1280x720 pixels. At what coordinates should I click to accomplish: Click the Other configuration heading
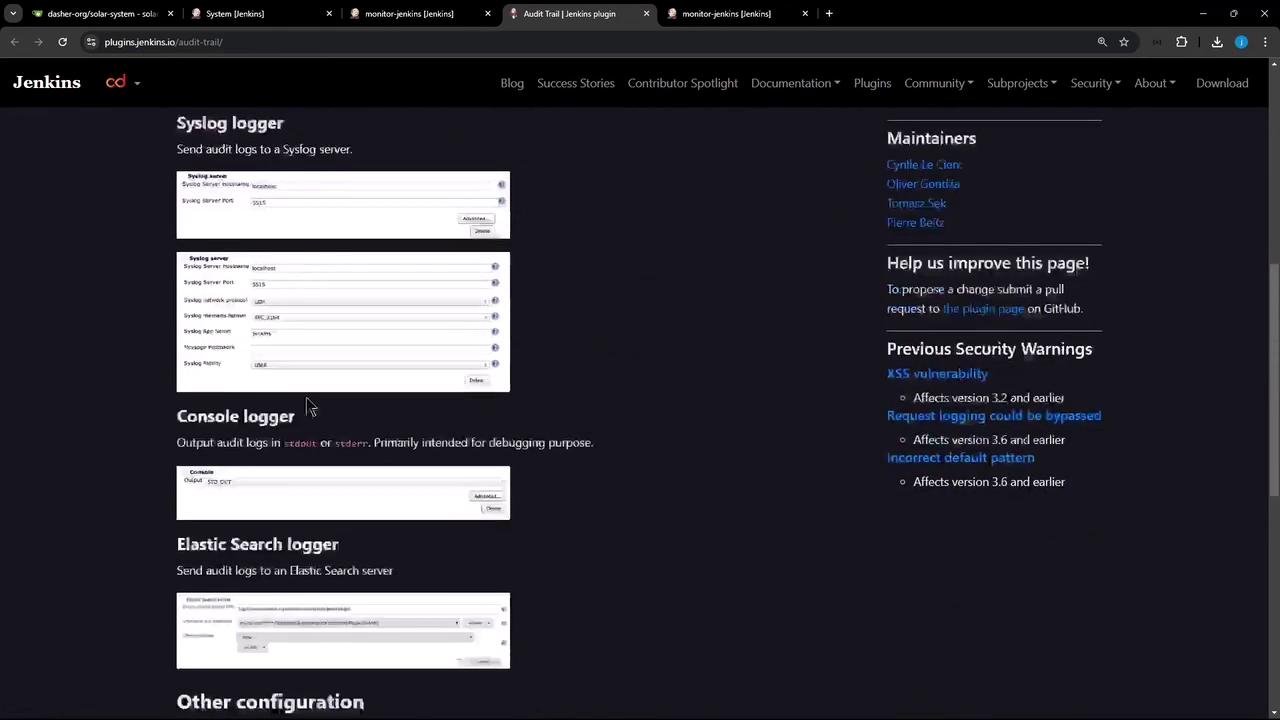(x=270, y=702)
